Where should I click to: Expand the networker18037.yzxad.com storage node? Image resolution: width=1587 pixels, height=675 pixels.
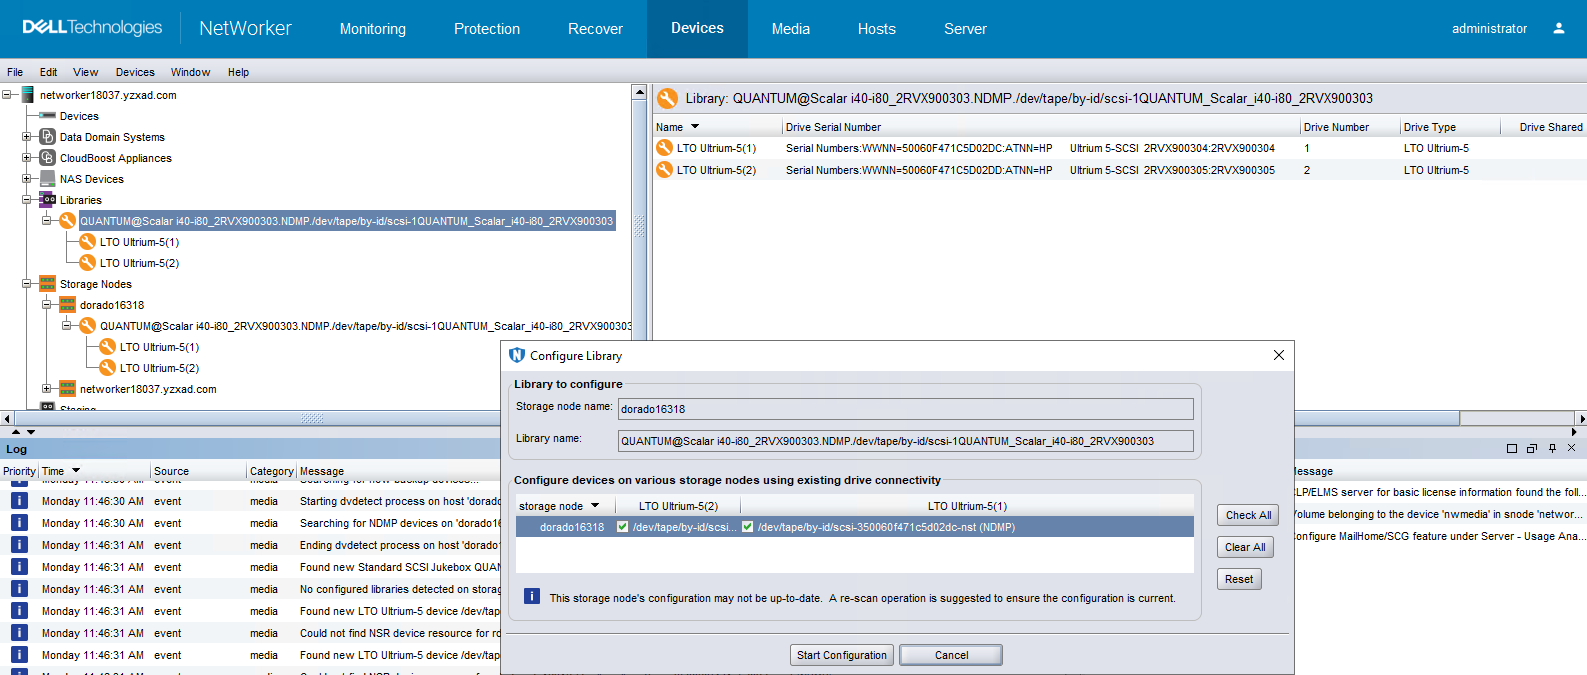coord(47,389)
